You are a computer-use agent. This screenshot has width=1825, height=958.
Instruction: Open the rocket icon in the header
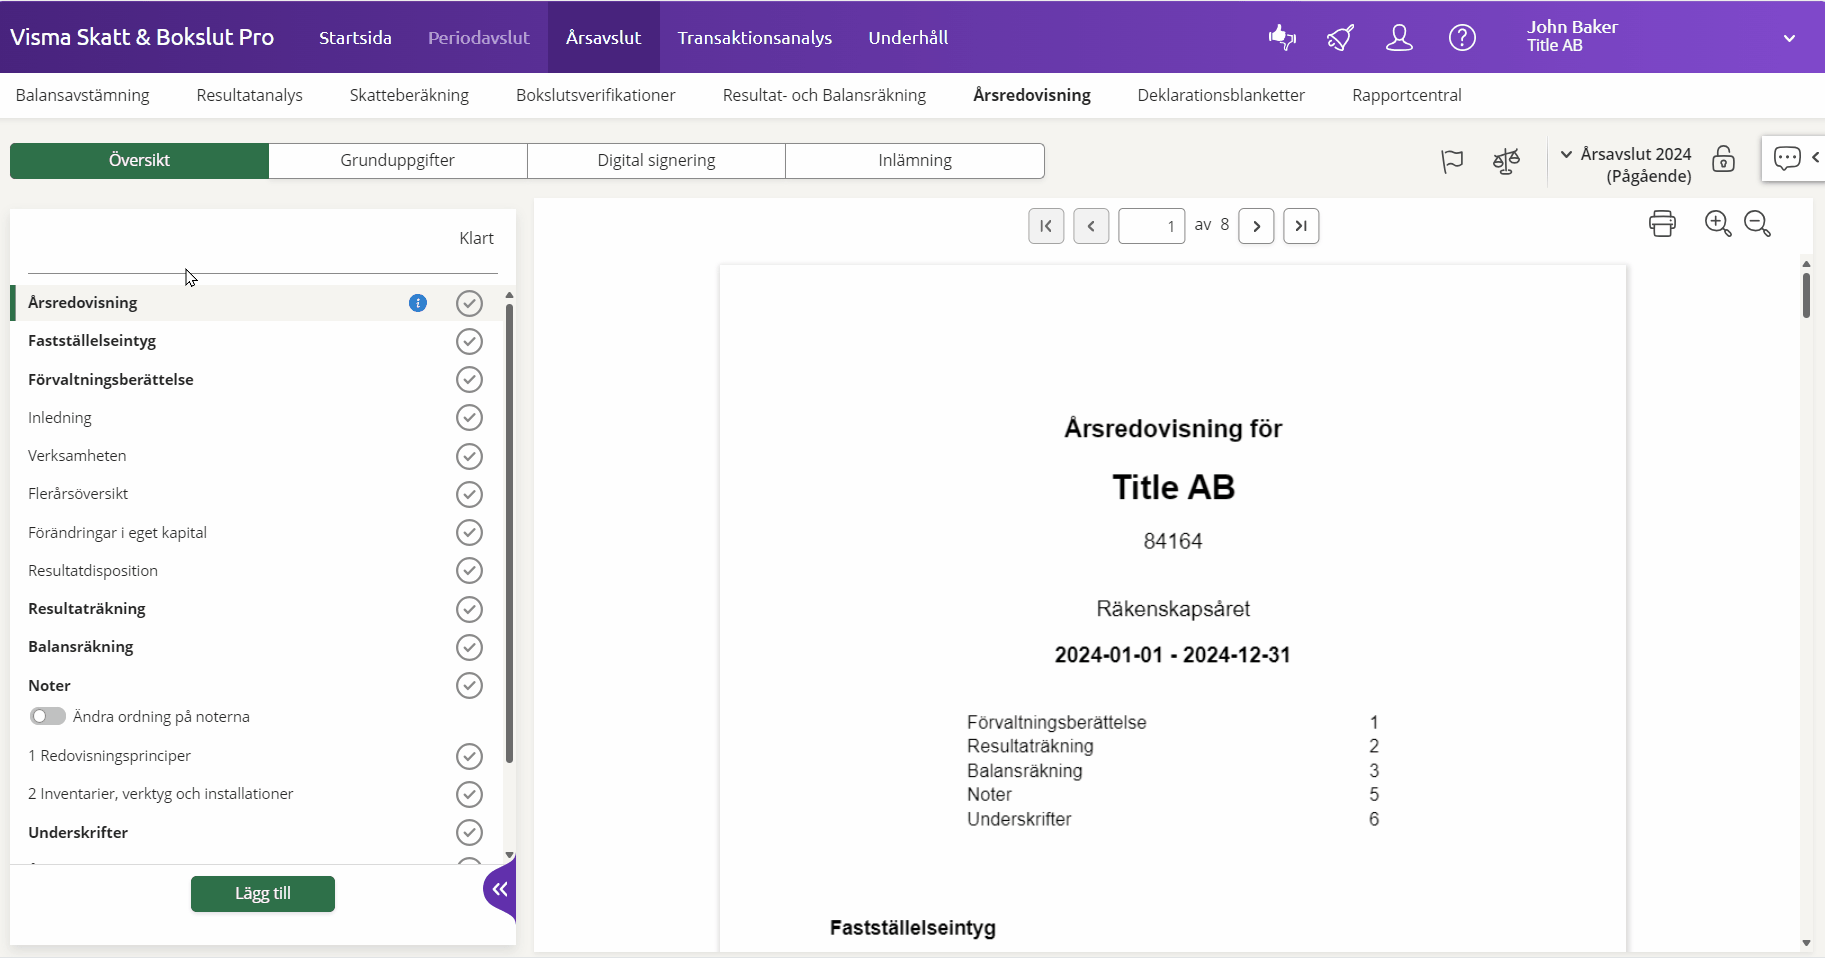pos(1340,38)
